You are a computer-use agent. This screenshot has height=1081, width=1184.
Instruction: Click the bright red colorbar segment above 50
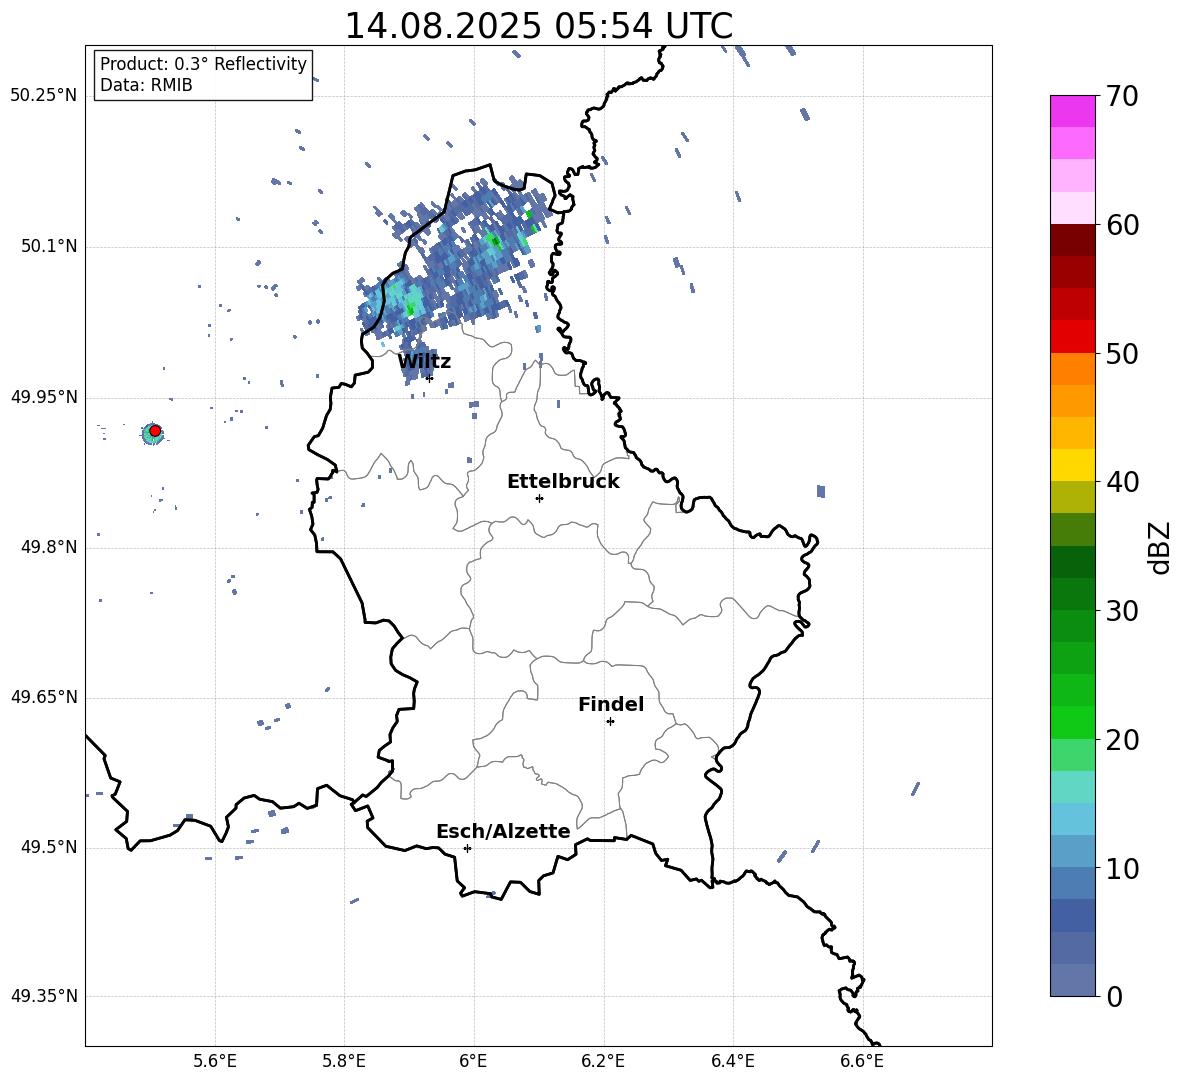(1072, 337)
